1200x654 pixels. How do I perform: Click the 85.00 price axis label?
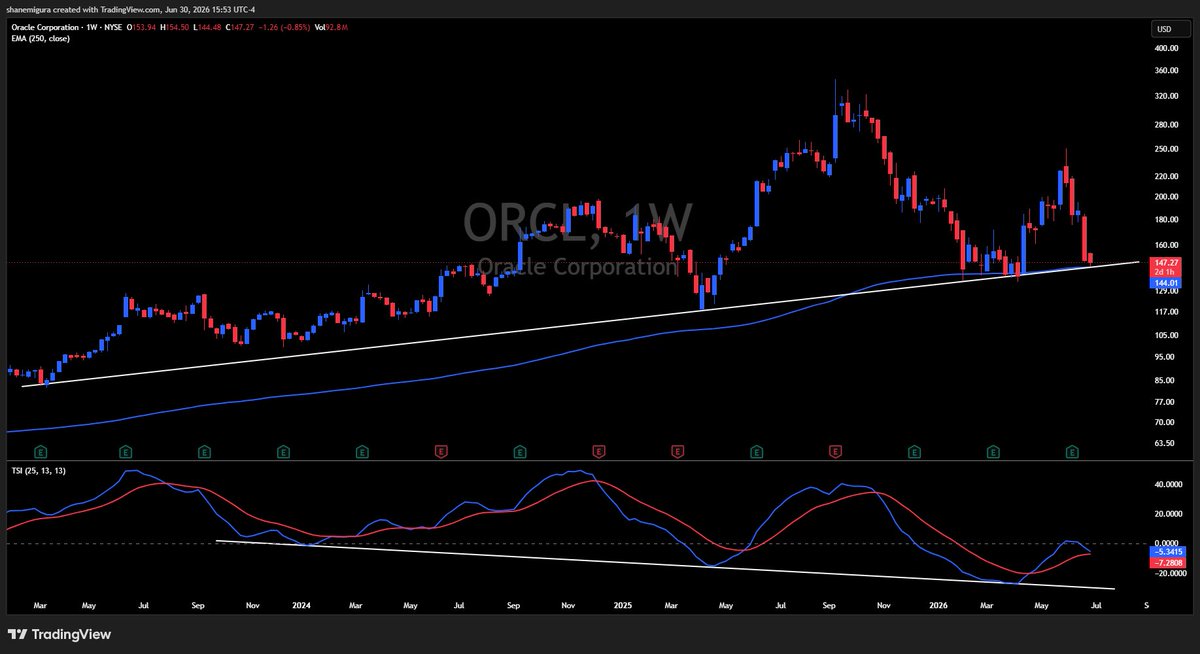coord(1165,381)
